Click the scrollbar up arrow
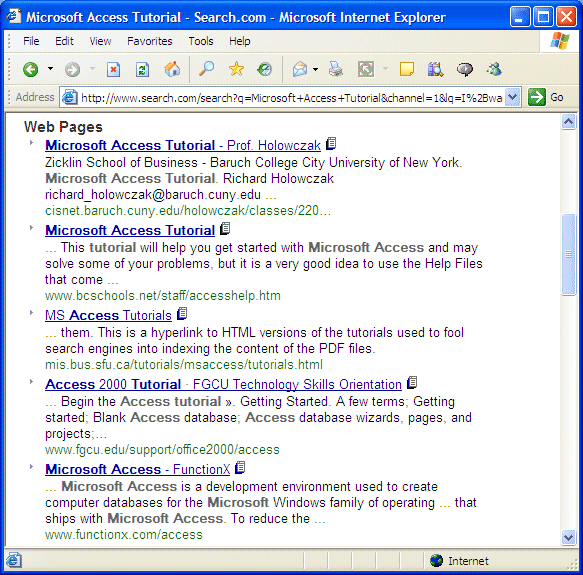The height and width of the screenshot is (575, 583). [x=568, y=122]
